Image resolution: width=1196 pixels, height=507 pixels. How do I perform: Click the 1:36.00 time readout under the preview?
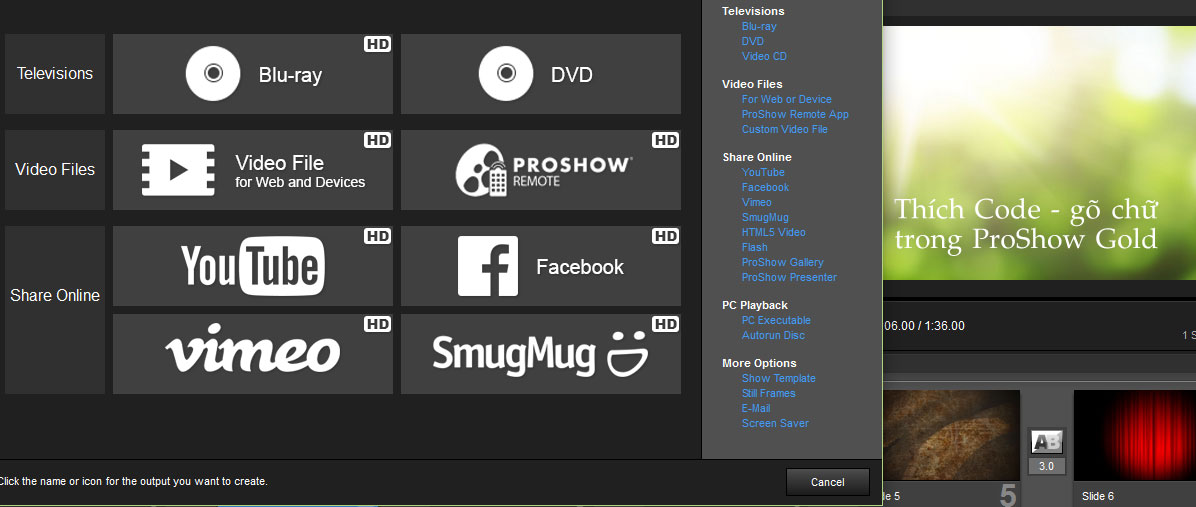(x=924, y=326)
